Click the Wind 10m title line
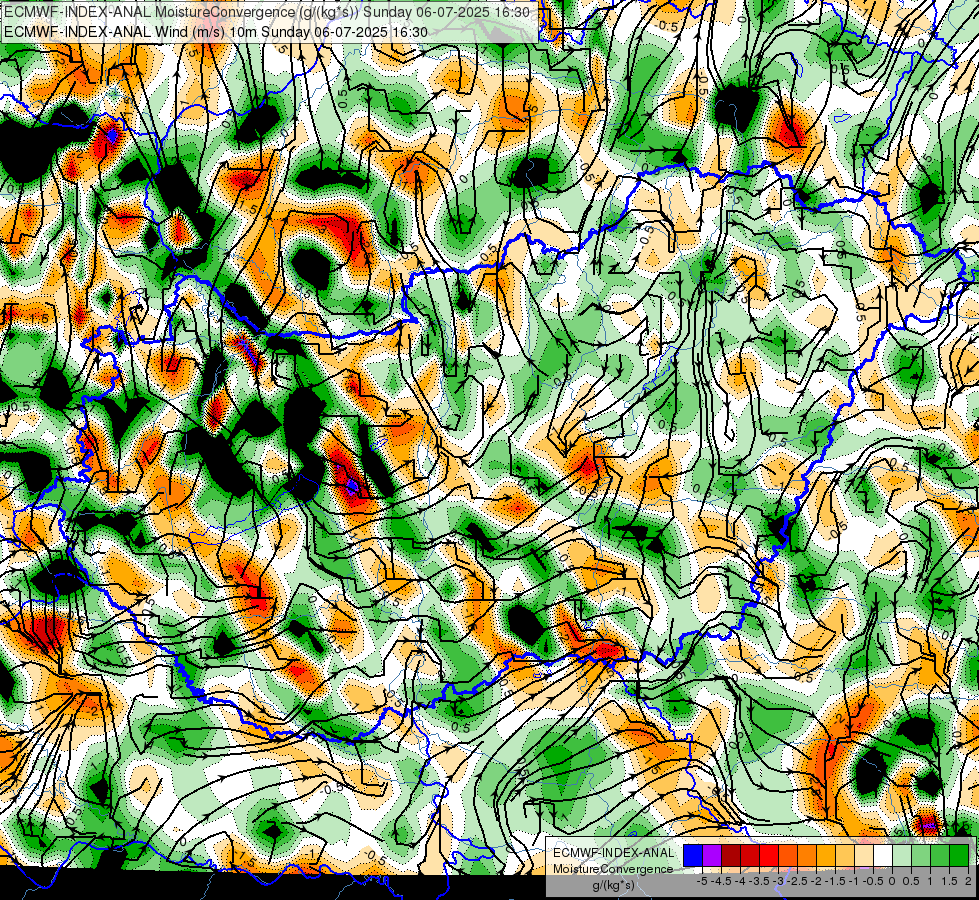Screen dimensions: 979x900 [x=216, y=32]
